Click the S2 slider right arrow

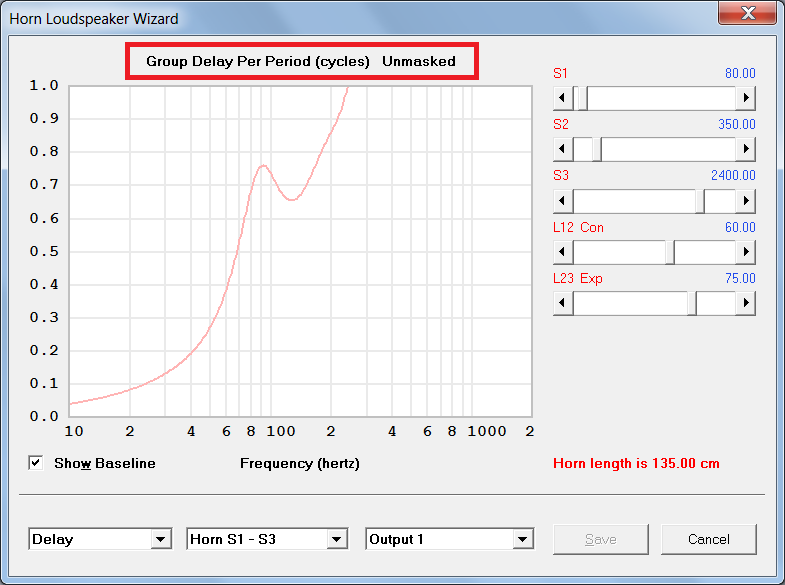pos(745,149)
